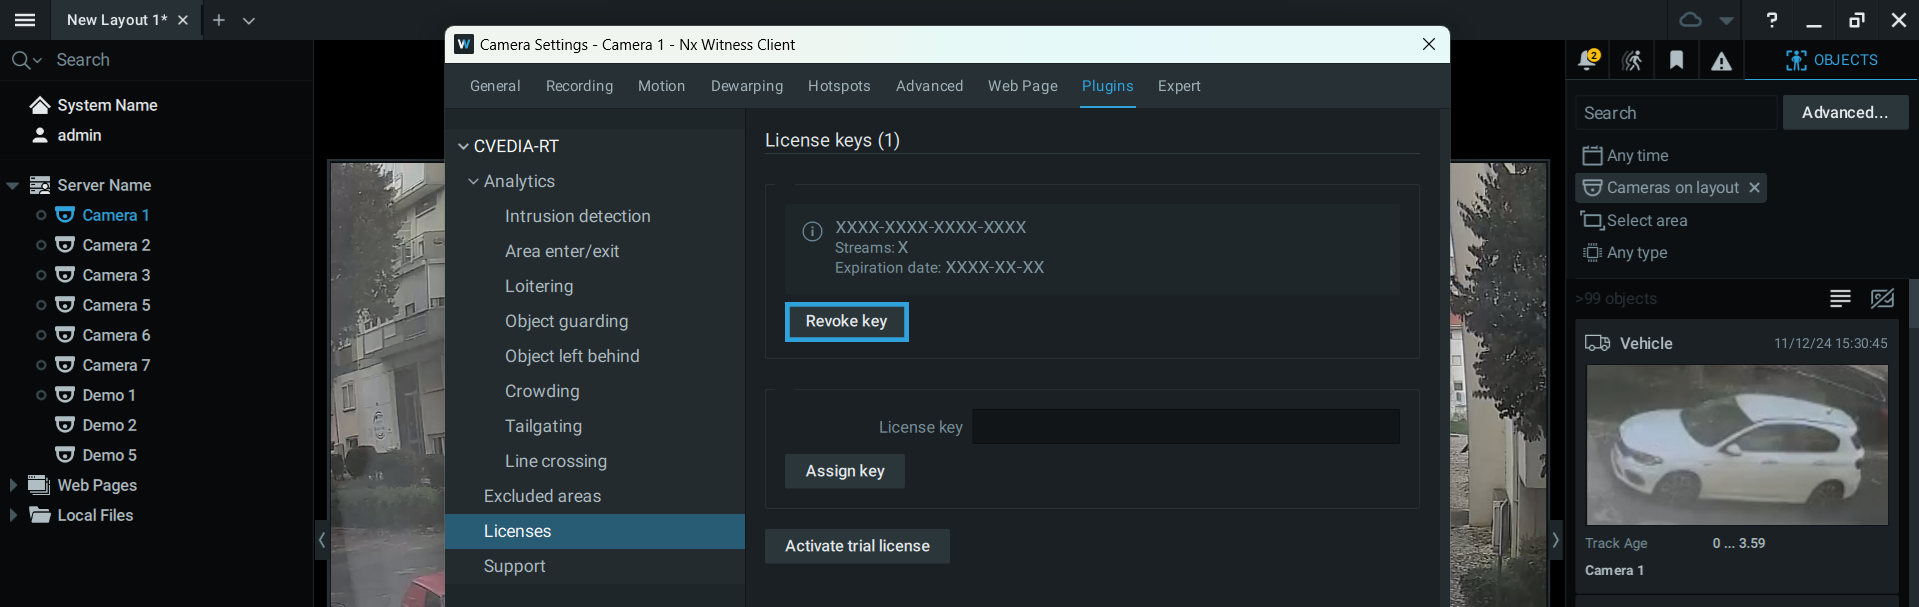Screen dimensions: 1919x607
Task: Collapse the Server Name tree node
Action: coord(13,185)
